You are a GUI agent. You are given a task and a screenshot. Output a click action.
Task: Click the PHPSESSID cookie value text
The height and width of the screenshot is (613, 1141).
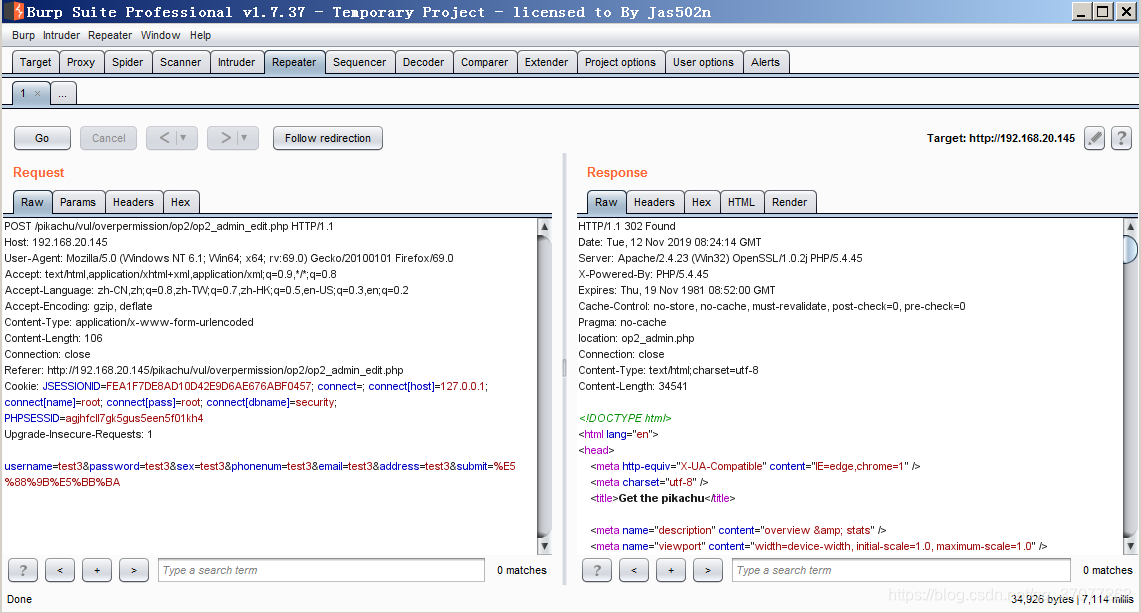point(135,419)
